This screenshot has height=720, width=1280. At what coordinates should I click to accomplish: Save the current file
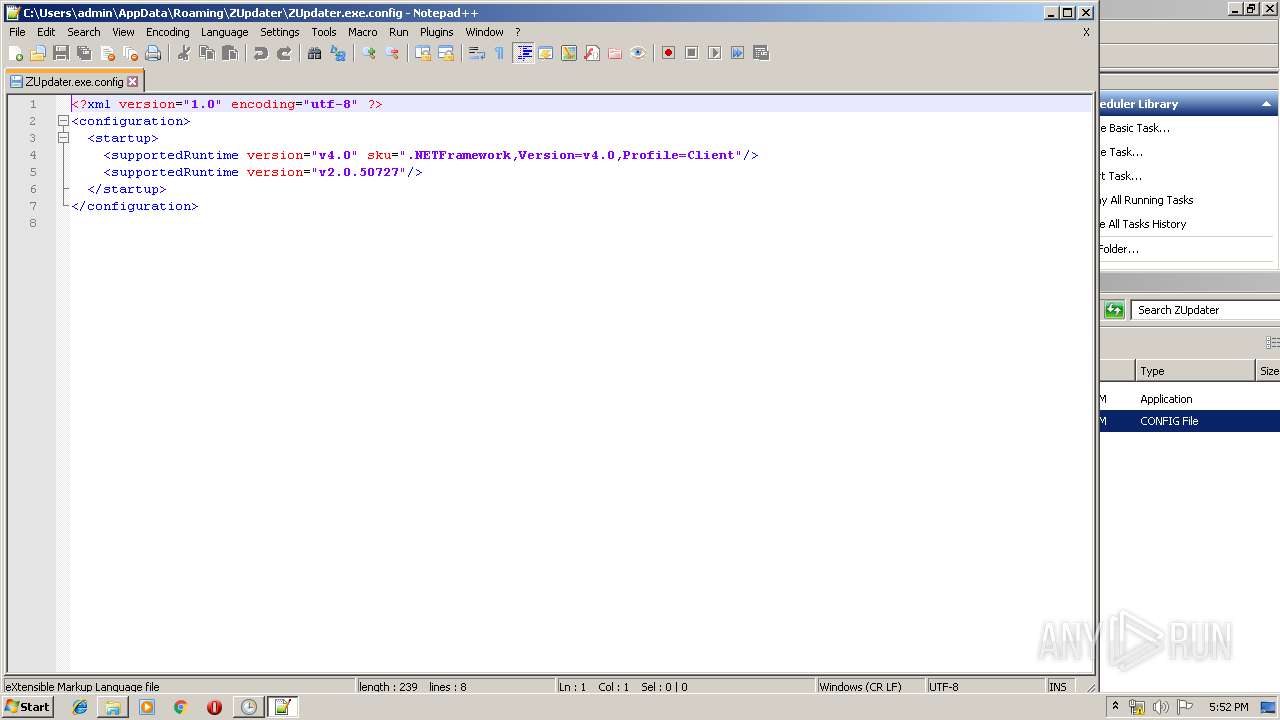tap(61, 53)
